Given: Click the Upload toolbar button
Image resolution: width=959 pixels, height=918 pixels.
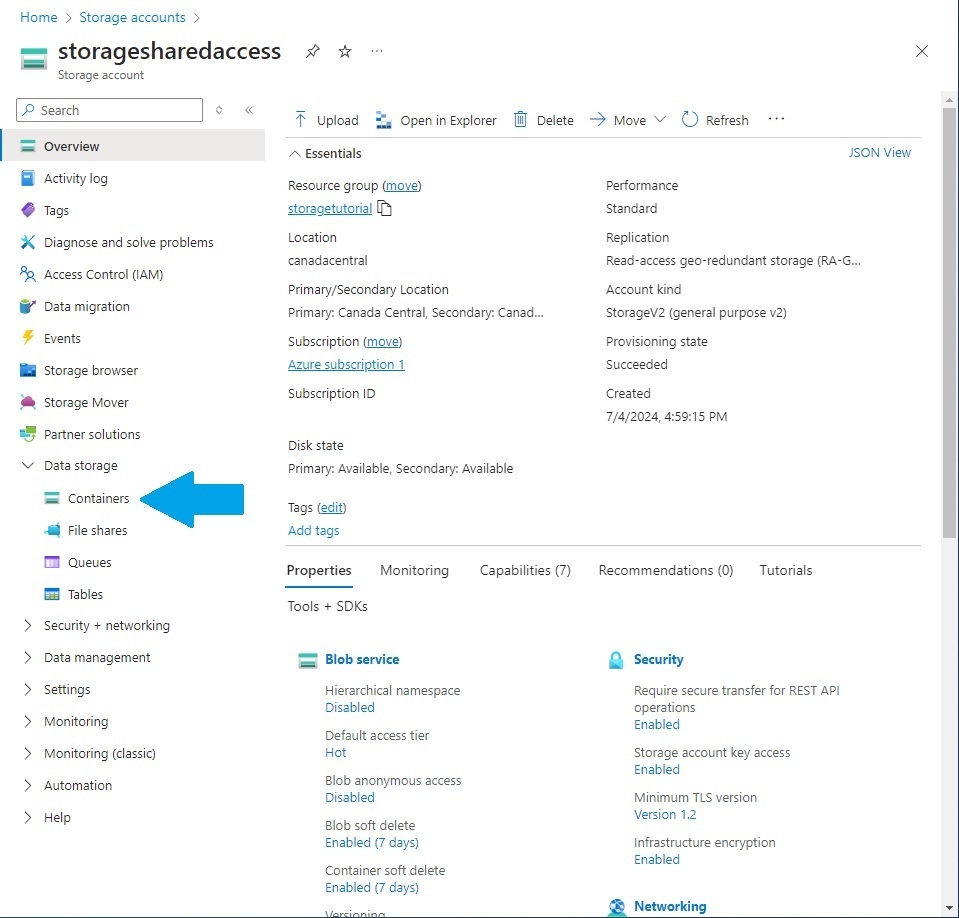Looking at the screenshot, I should (x=327, y=120).
